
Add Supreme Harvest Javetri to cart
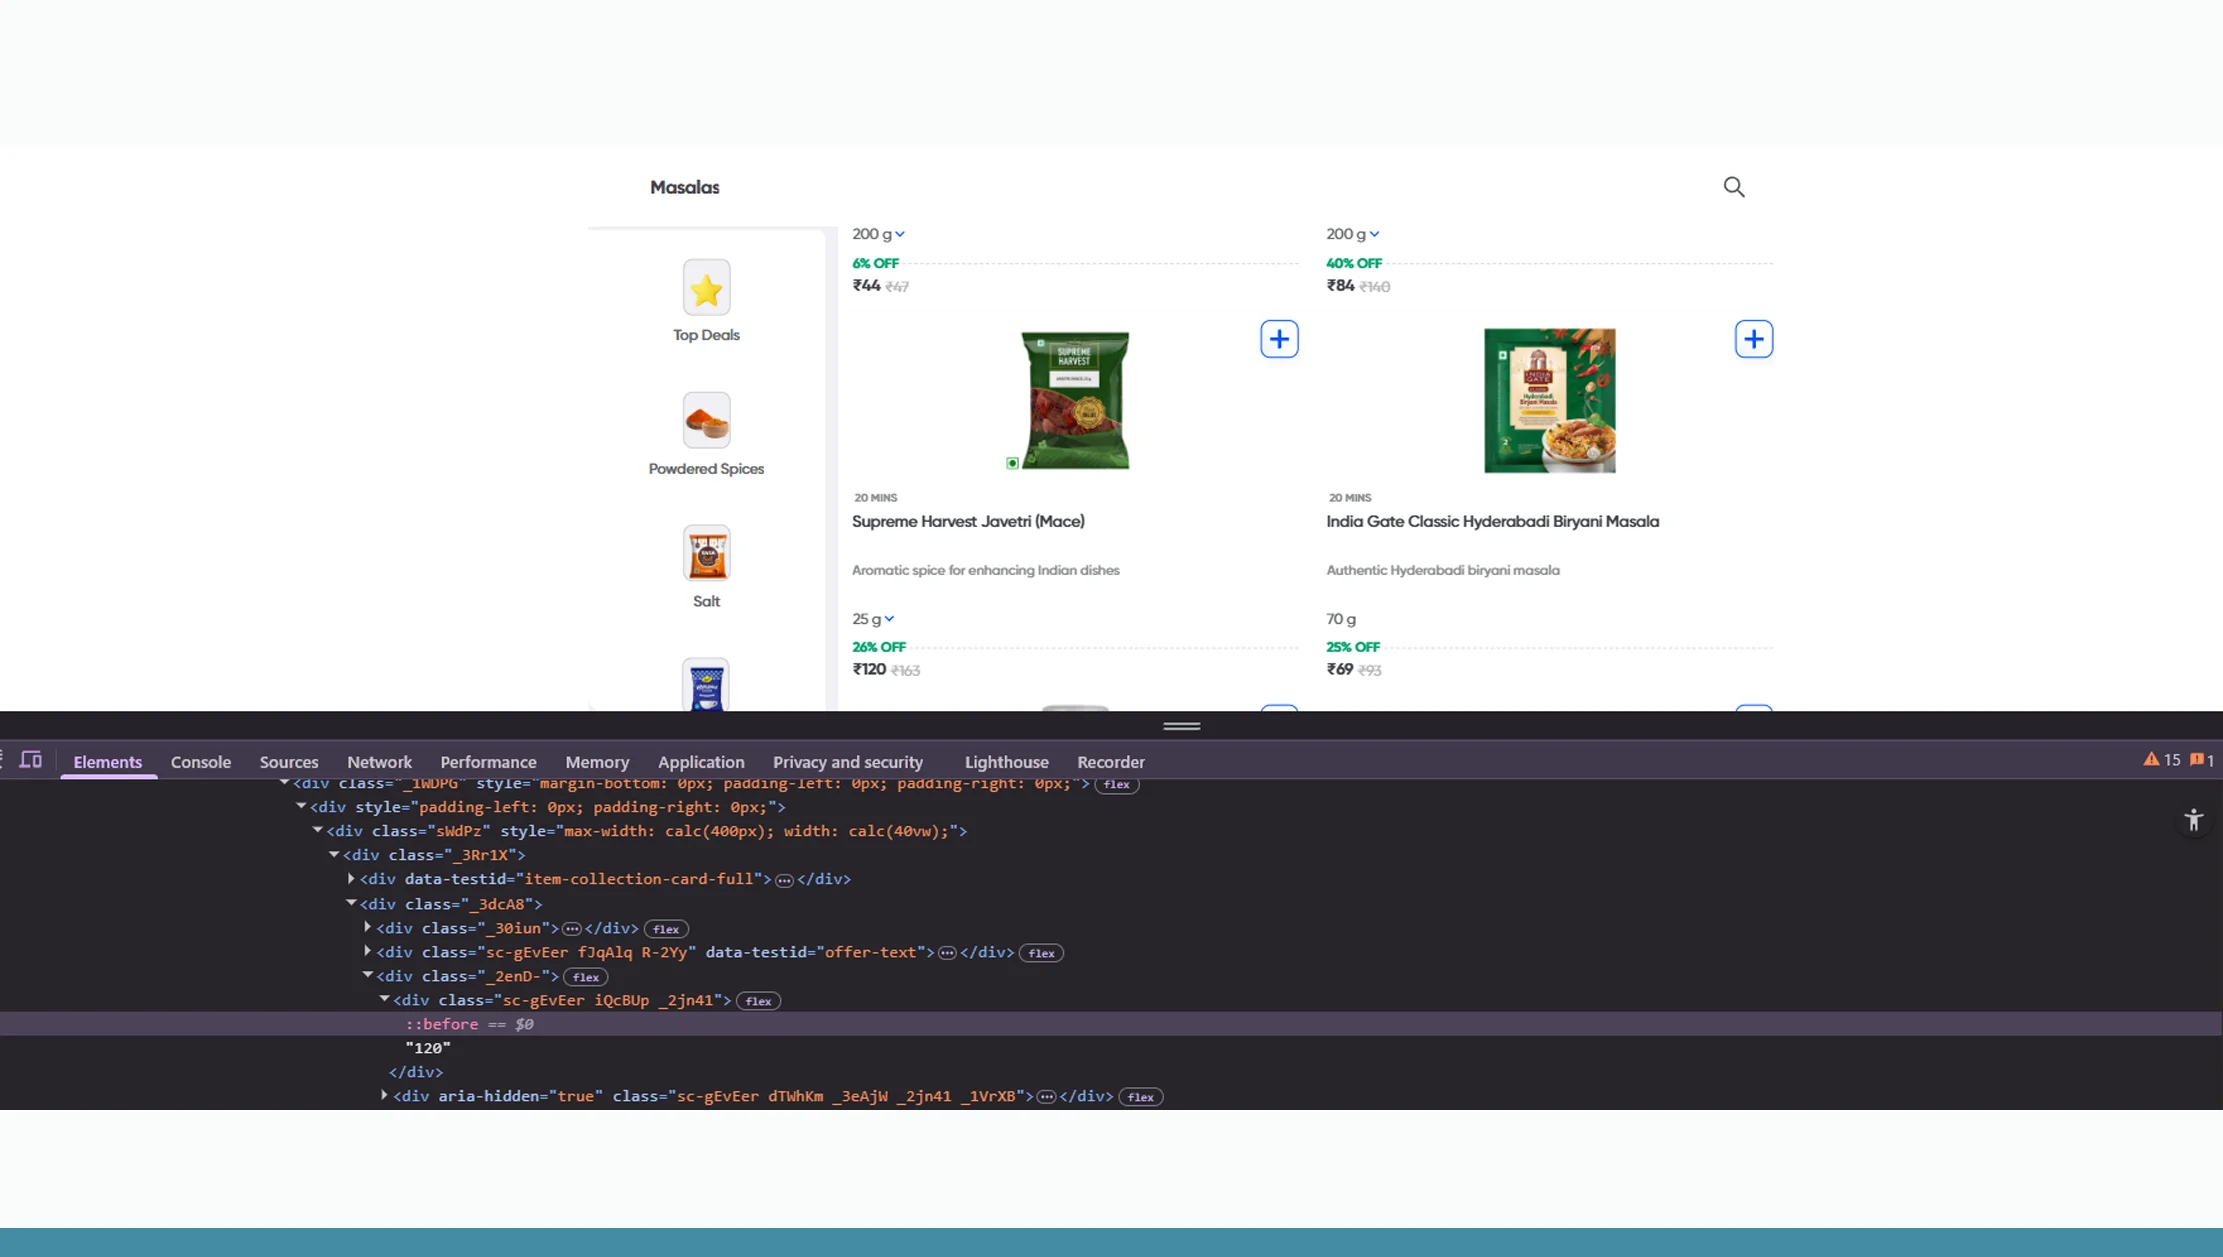[1279, 339]
